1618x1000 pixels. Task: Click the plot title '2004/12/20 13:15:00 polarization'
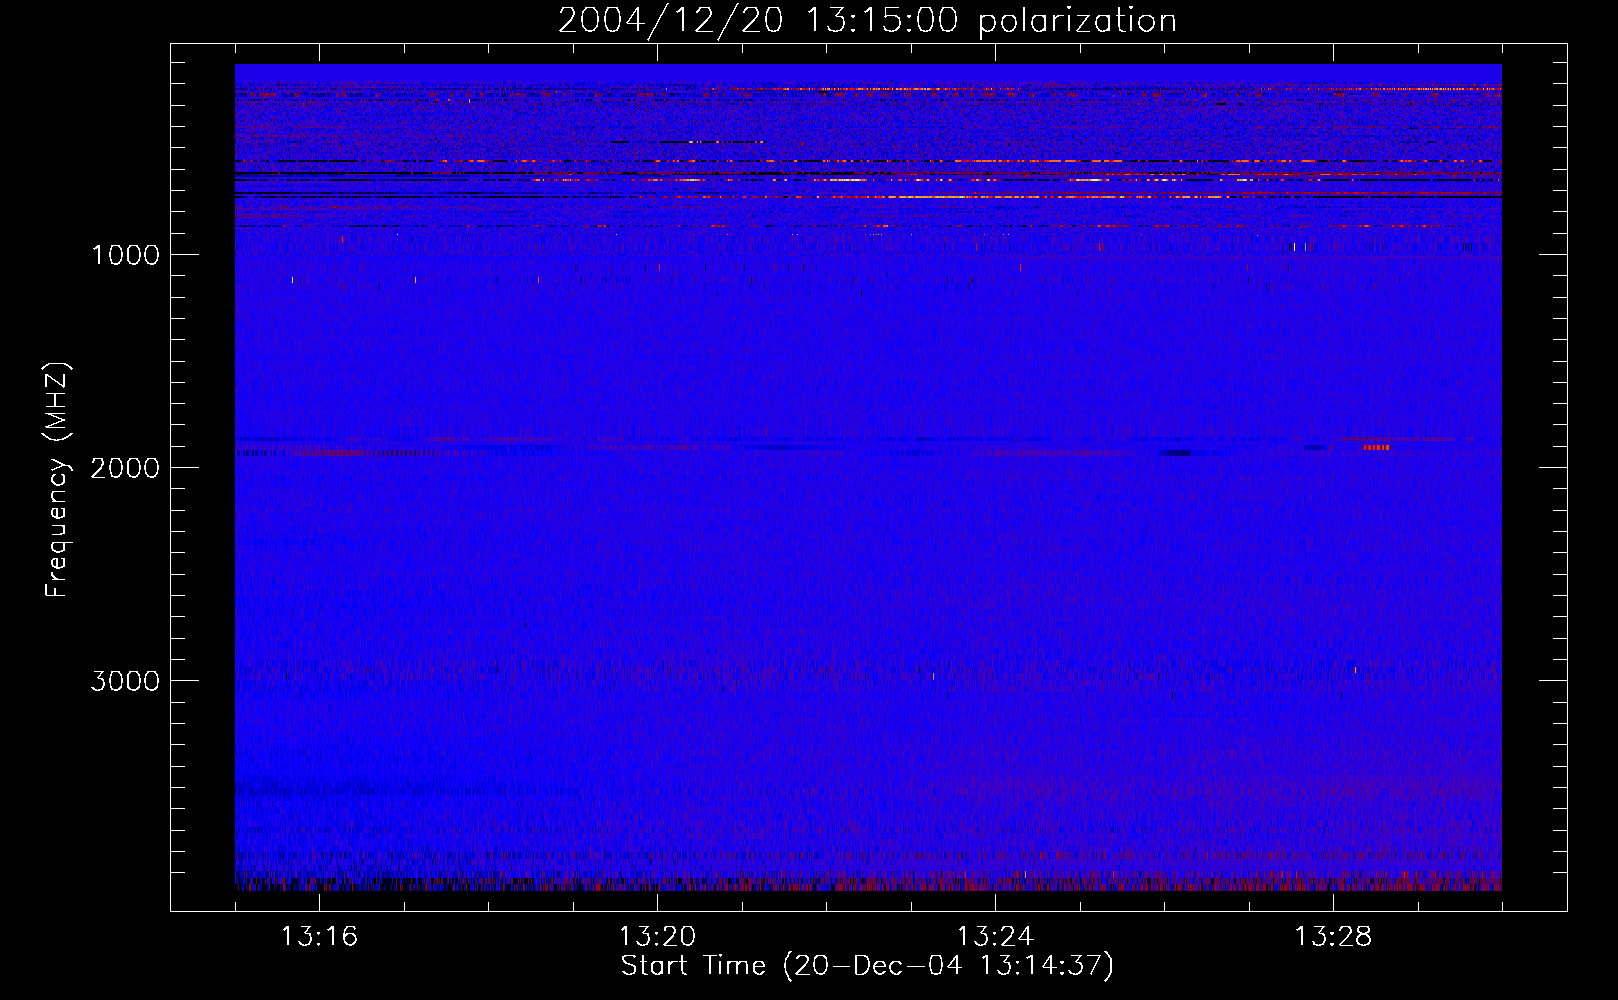click(x=867, y=21)
